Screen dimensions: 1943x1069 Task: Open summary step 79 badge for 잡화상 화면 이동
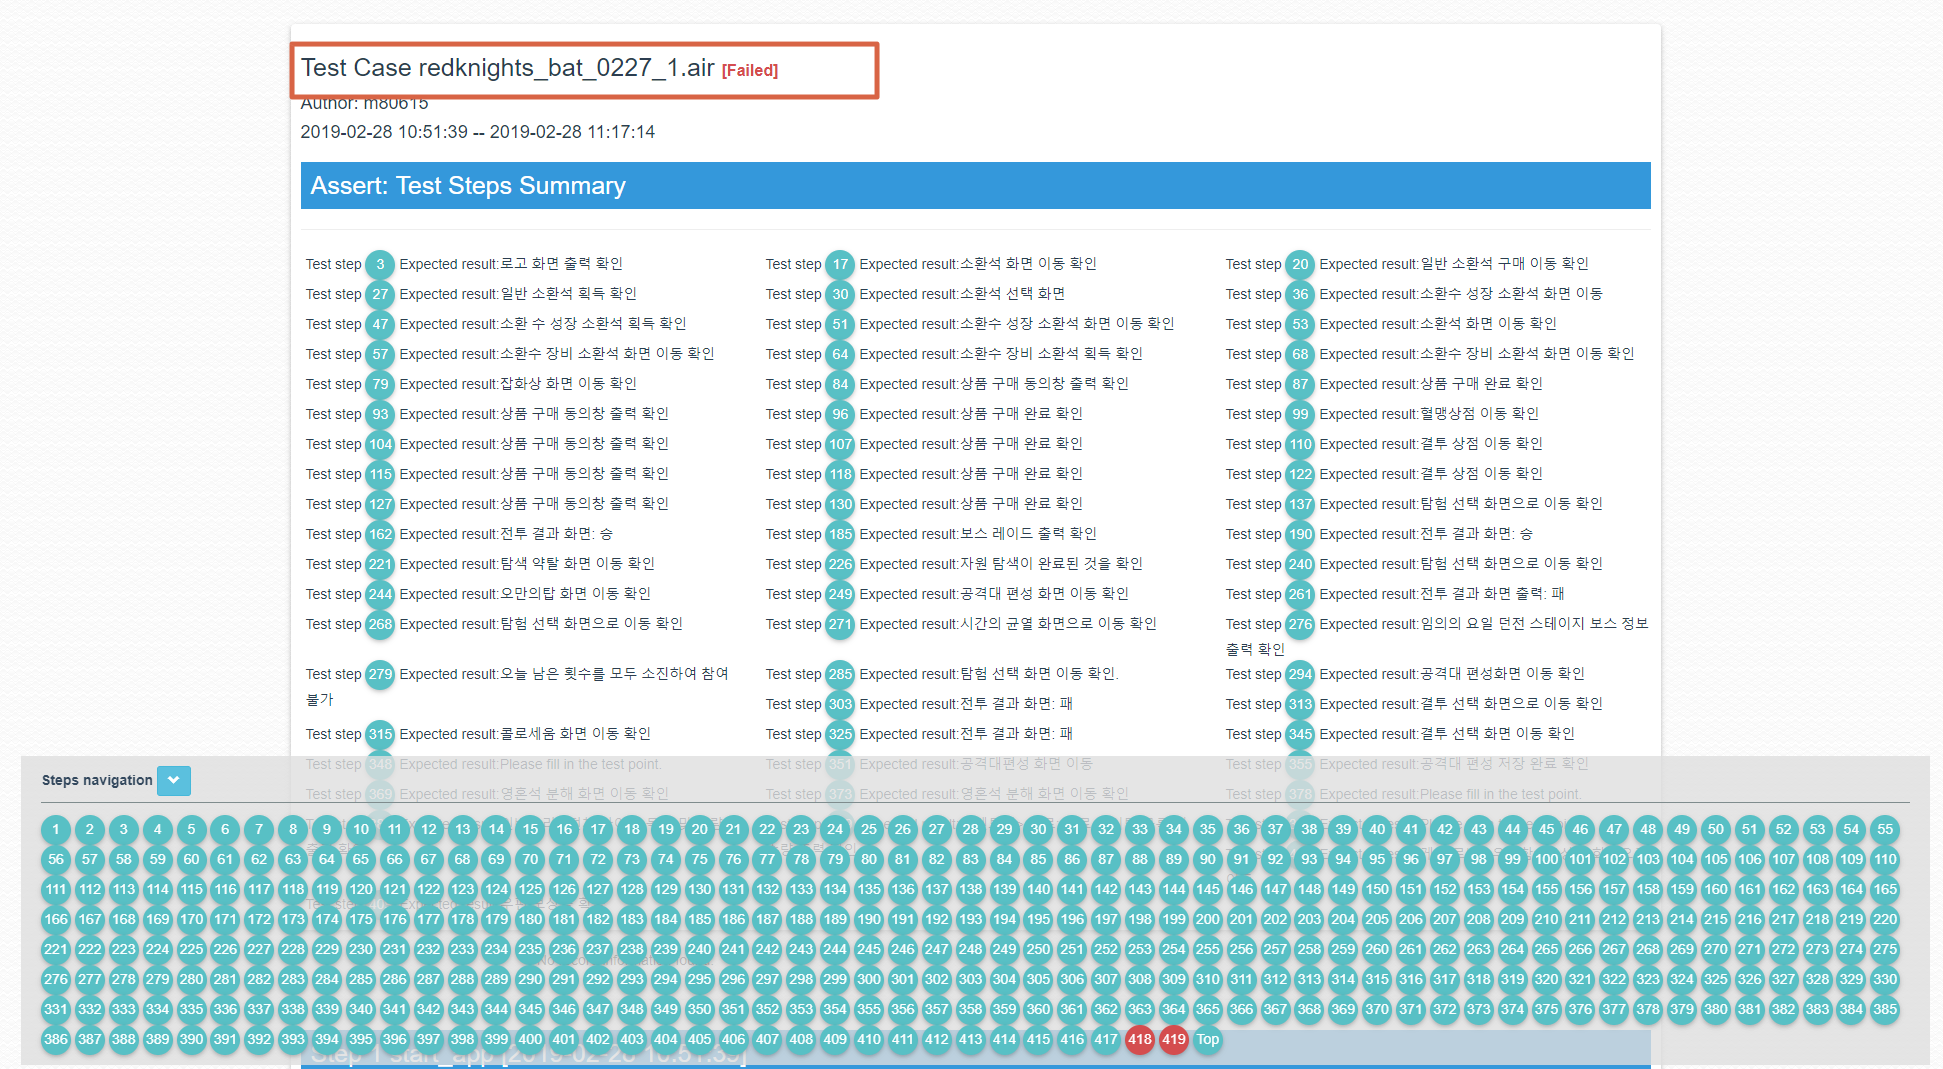coord(380,384)
